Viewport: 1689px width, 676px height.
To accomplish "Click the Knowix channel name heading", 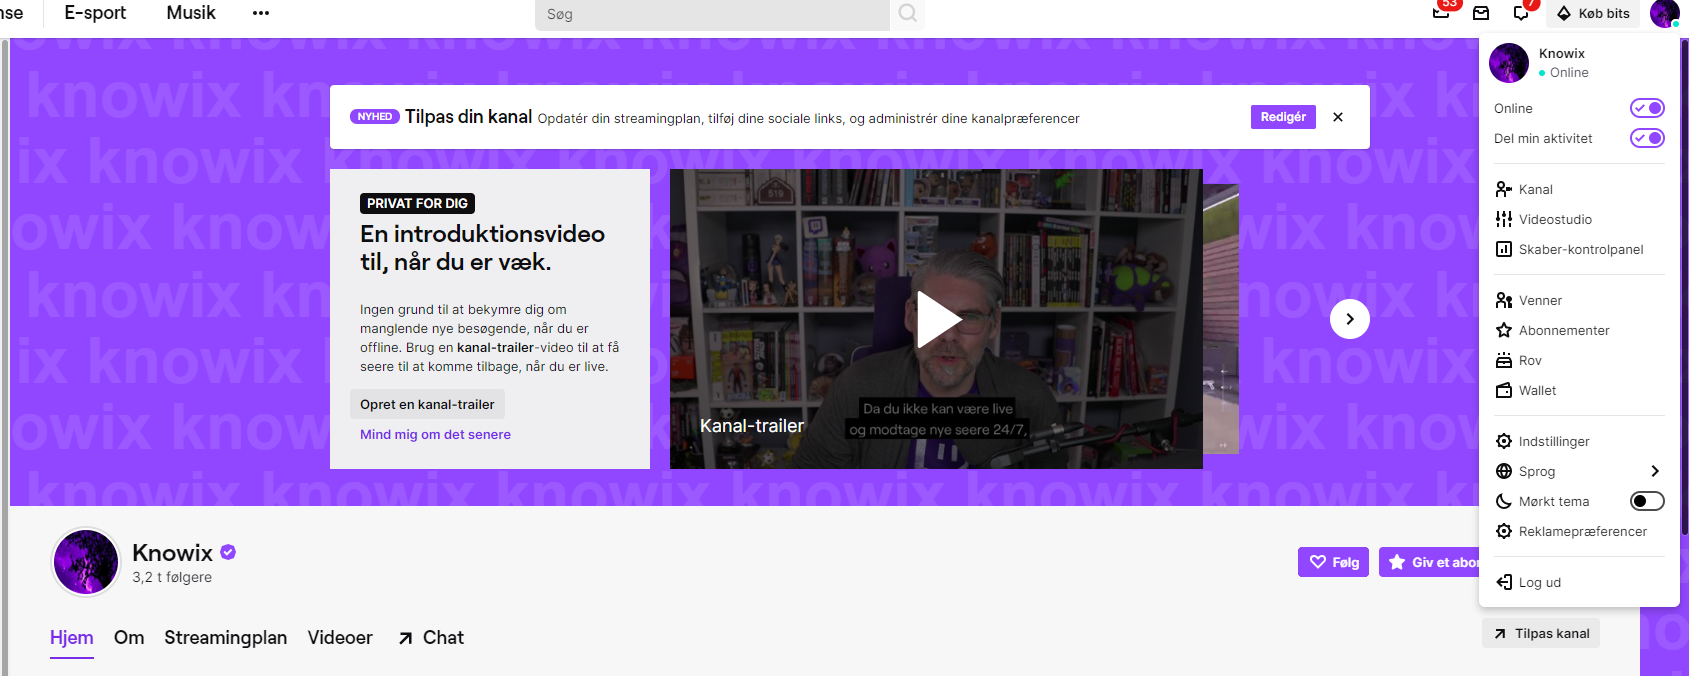I will coord(172,552).
